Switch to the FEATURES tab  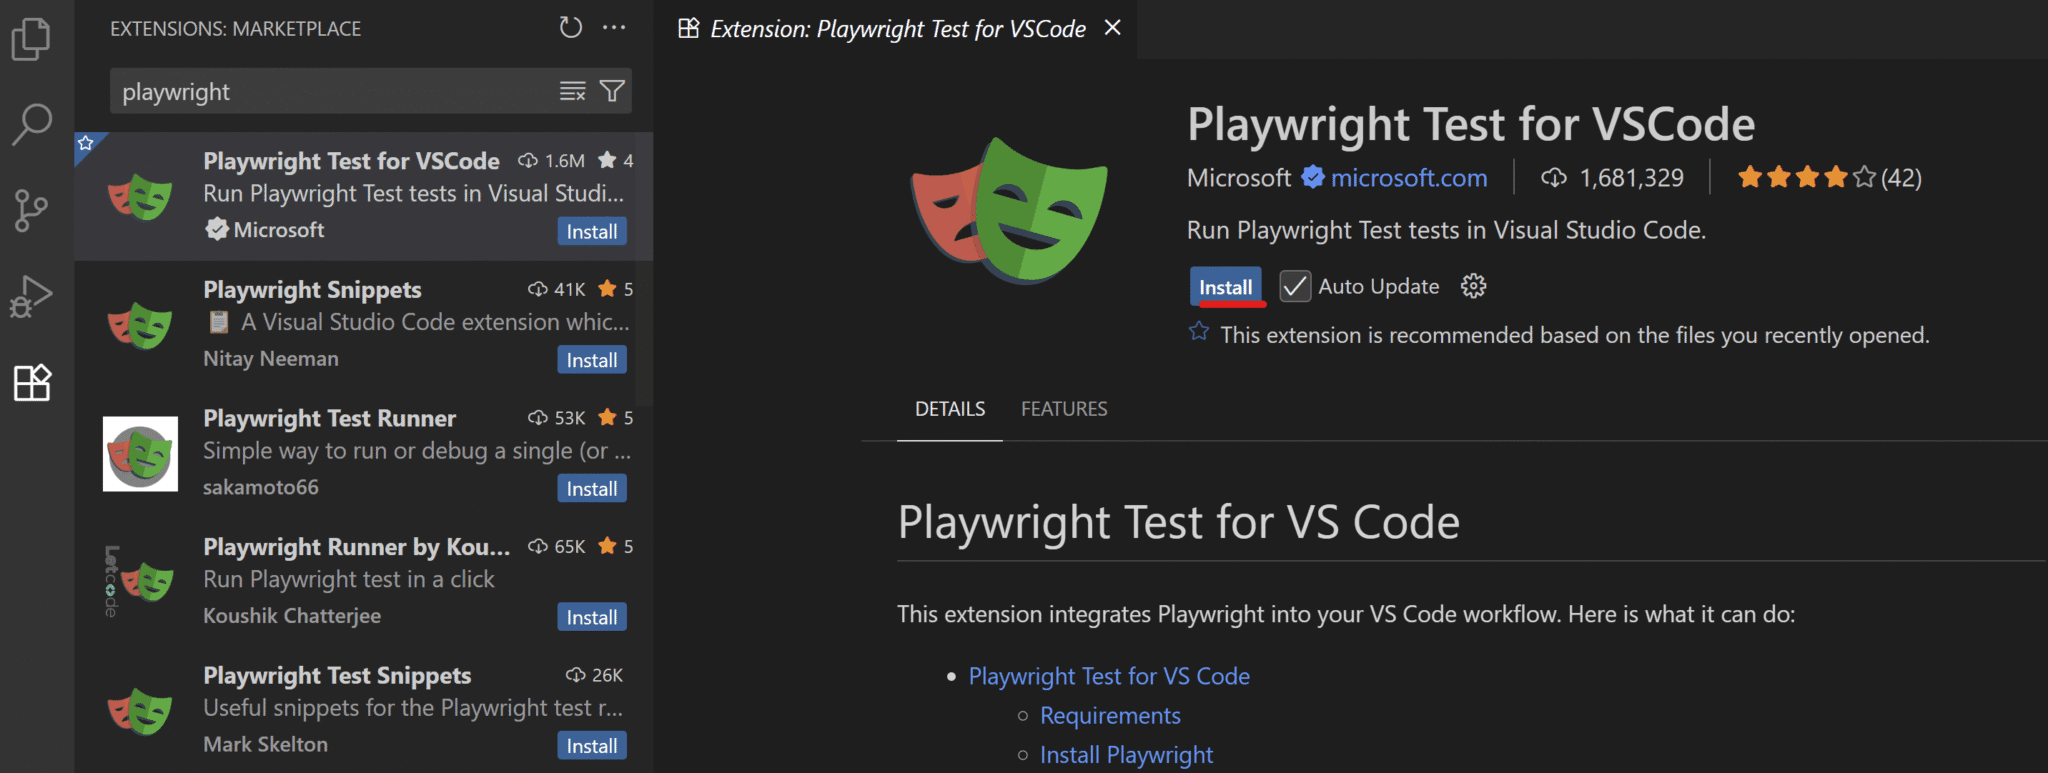point(1063,408)
